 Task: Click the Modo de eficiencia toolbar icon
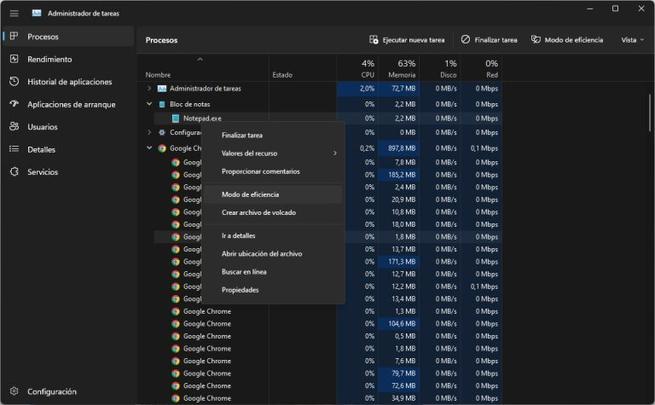click(536, 40)
